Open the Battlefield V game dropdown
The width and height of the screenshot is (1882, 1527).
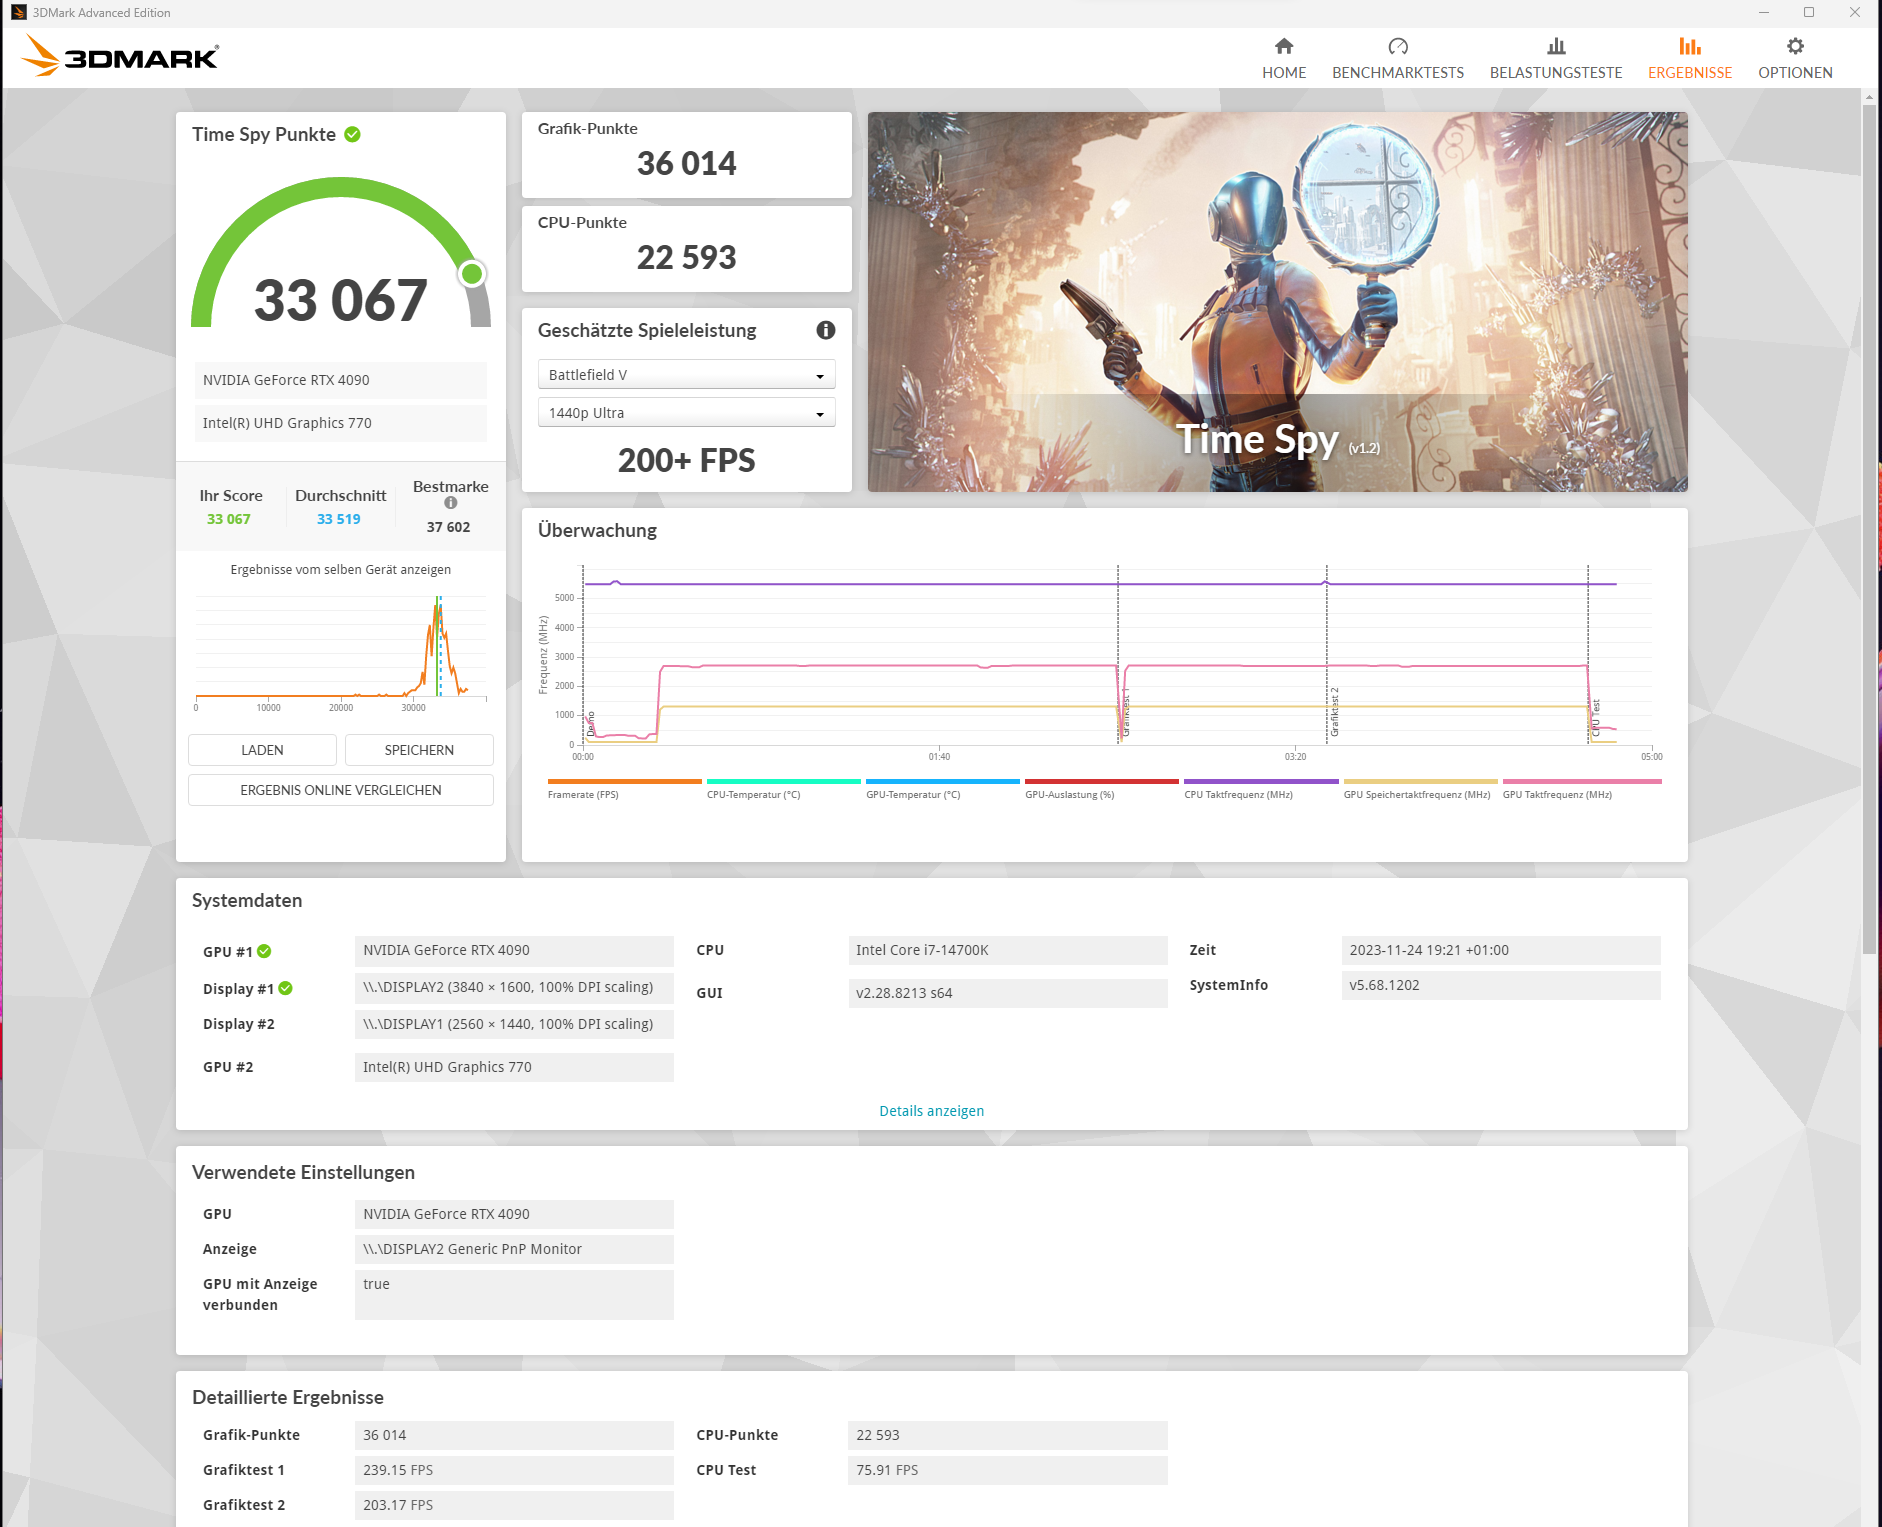[687, 375]
